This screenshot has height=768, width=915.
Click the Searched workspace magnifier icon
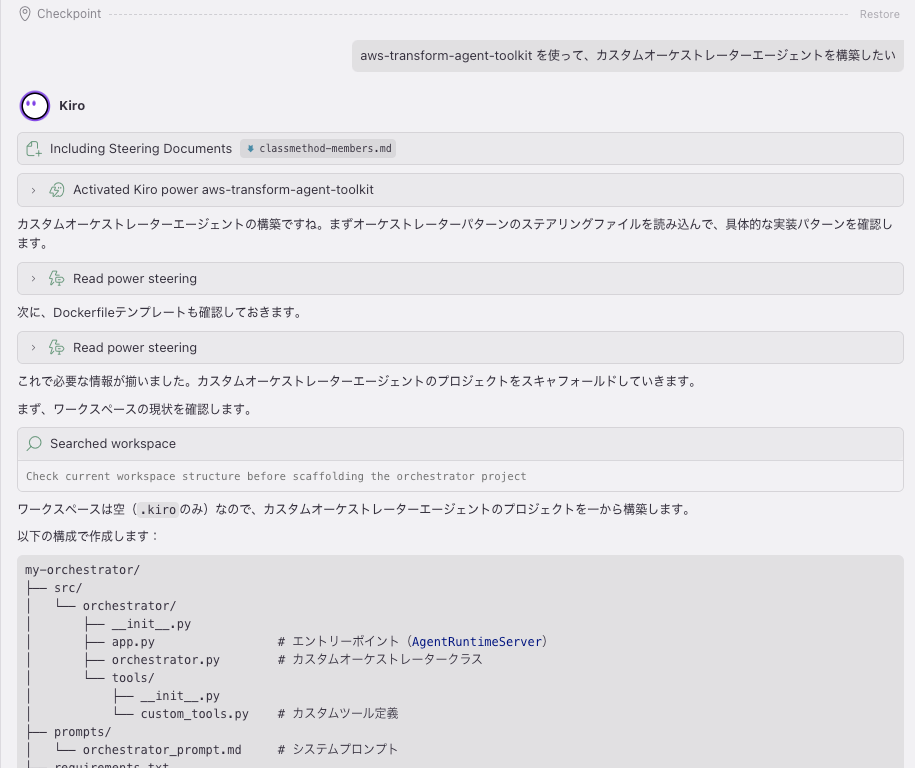coord(34,444)
